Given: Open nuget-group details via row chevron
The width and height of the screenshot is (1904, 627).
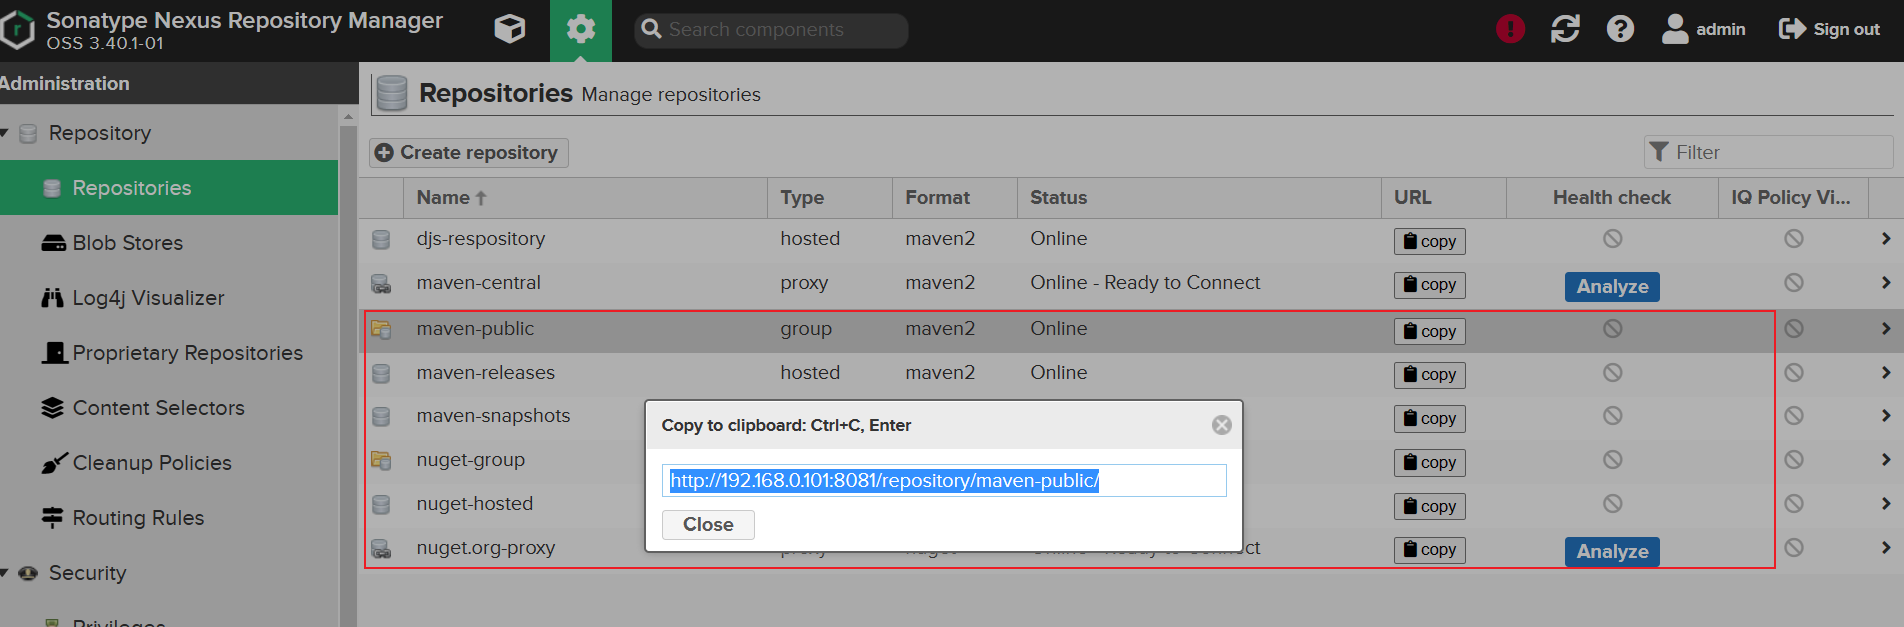Looking at the screenshot, I should click(x=1886, y=460).
